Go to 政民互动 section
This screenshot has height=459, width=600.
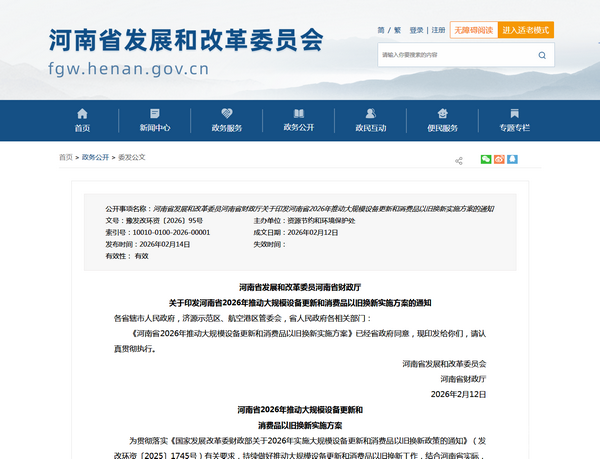pyautogui.click(x=370, y=120)
